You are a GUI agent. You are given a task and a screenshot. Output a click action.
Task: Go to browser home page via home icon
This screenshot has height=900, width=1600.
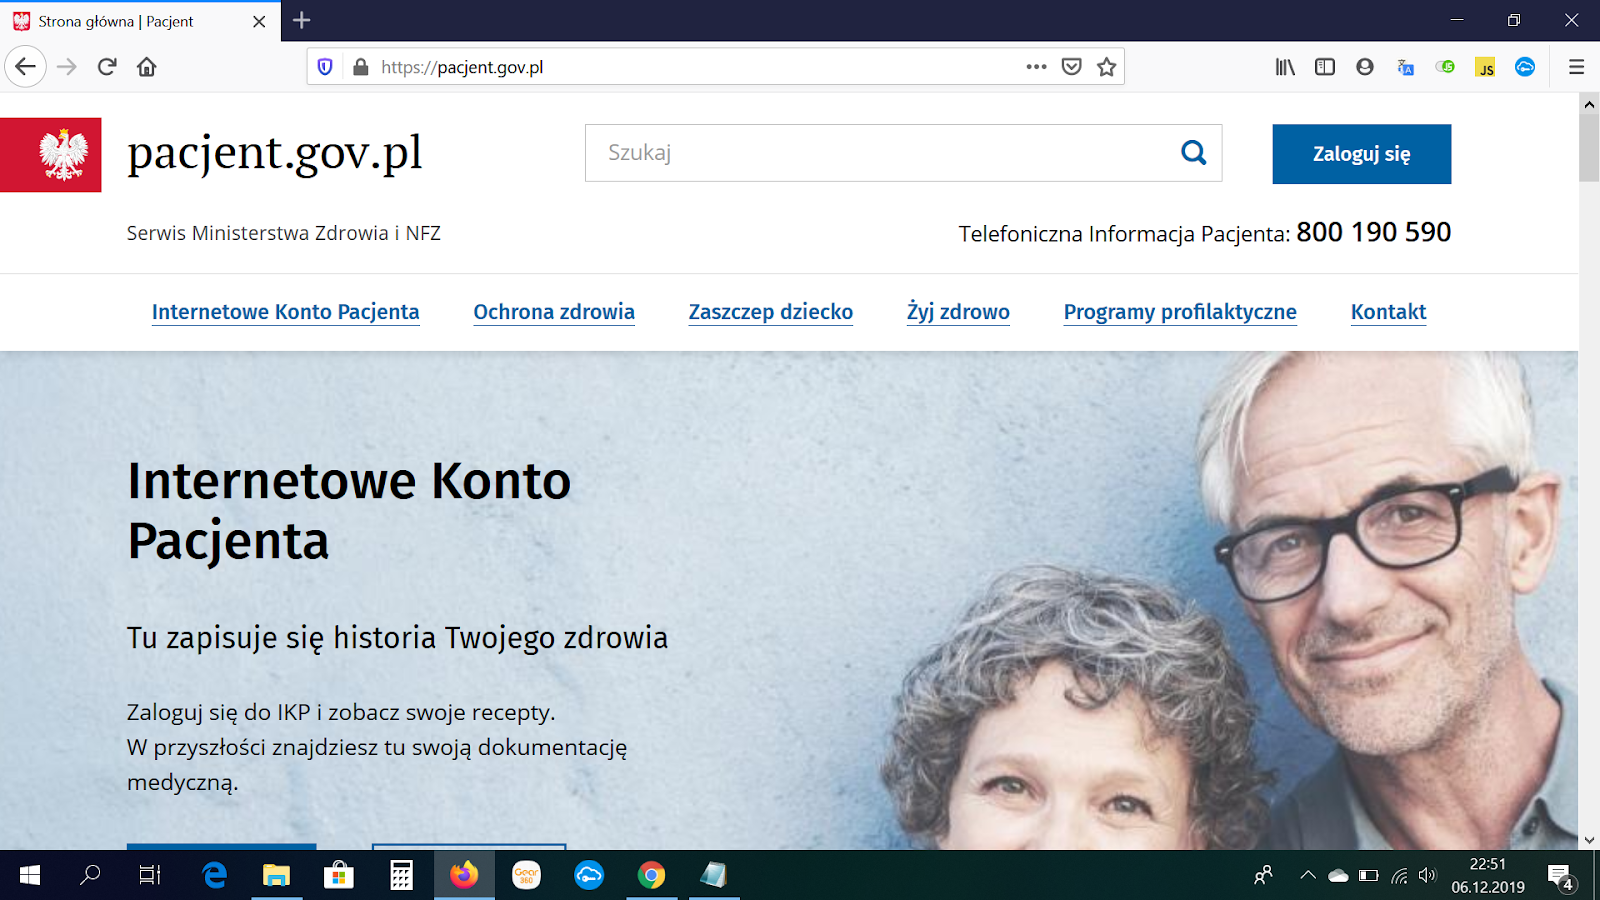(148, 66)
